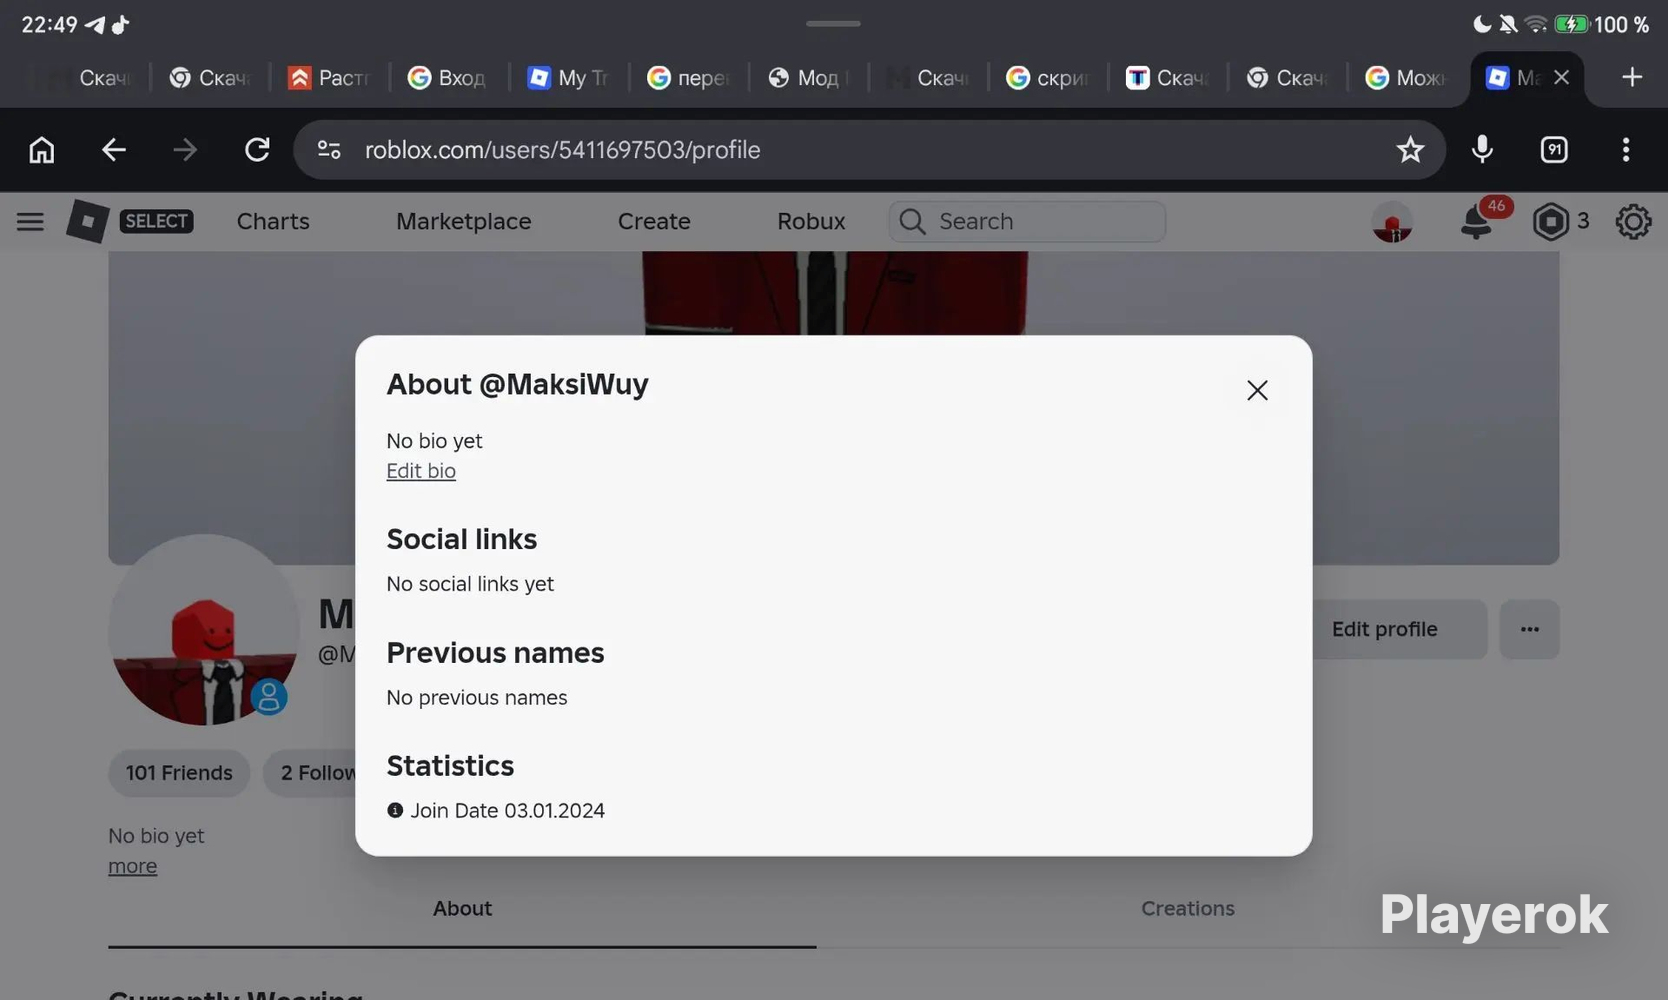Close the active Roblox tab
This screenshot has width=1668, height=1000.
coord(1561,77)
